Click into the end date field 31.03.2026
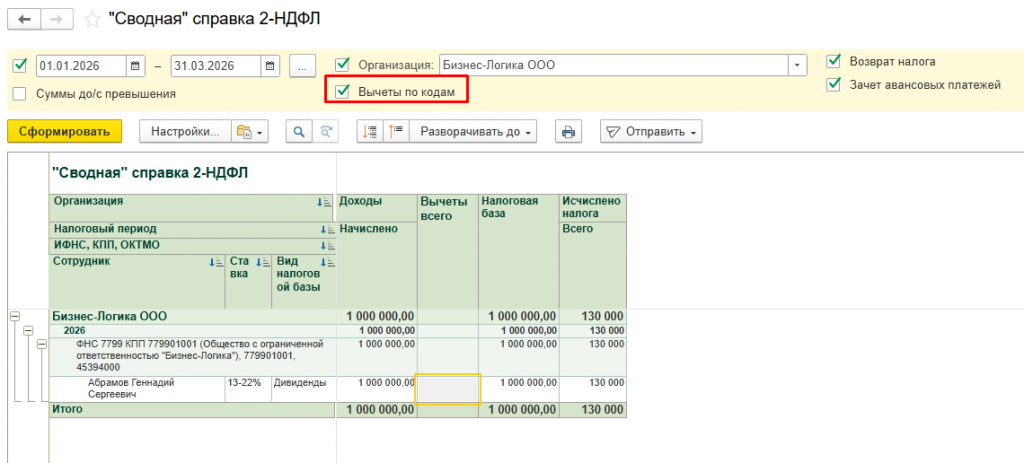This screenshot has height=463, width=1024. 217,65
